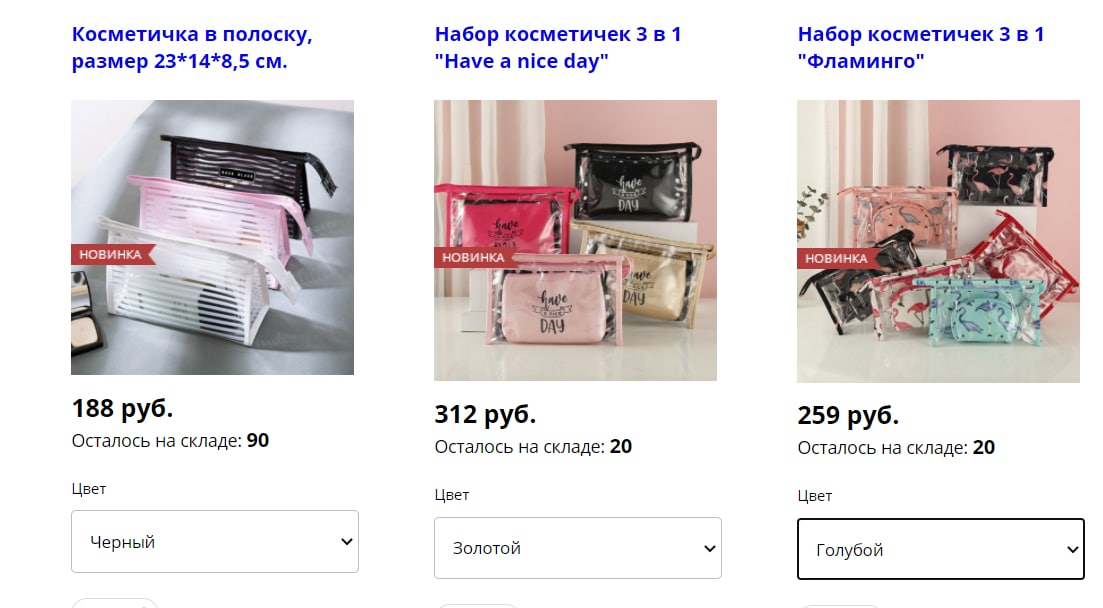The height and width of the screenshot is (608, 1103).
Task: Click the "Have a nice day" set photo
Action: (x=575, y=240)
